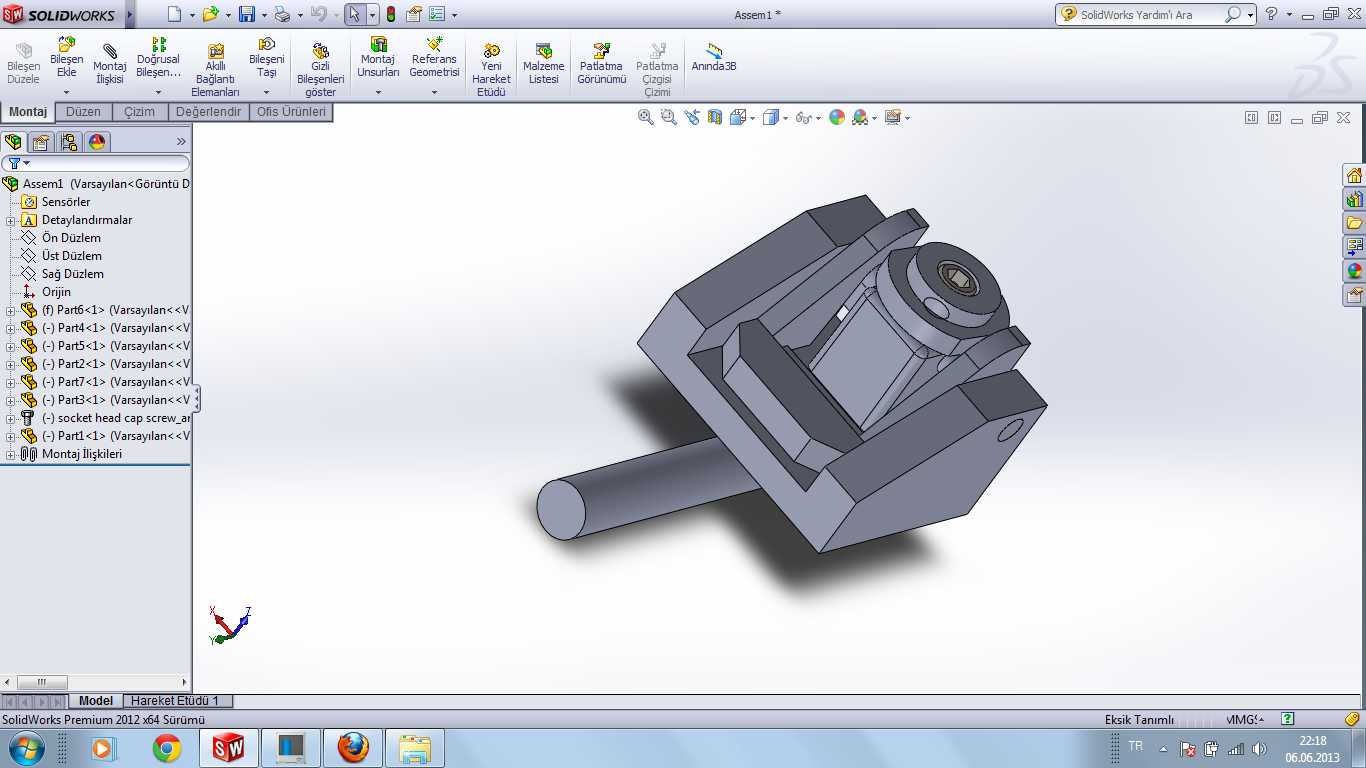
Task: Select the Montaj İlişkisi (mate) paperclip tool
Action: point(110,50)
